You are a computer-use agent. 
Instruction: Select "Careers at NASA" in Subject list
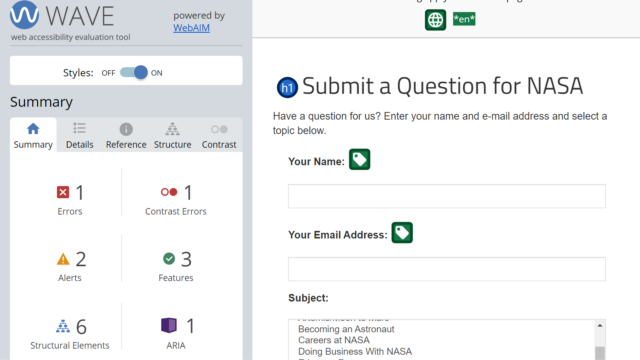334,340
